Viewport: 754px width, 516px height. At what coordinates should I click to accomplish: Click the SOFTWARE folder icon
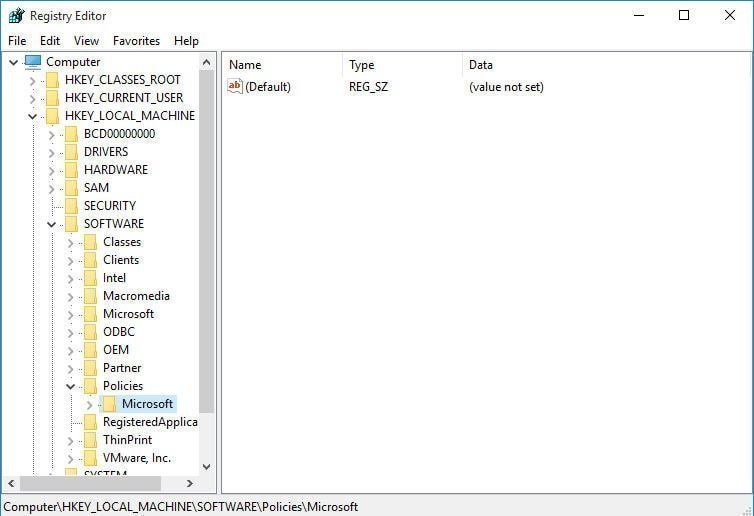coord(71,224)
